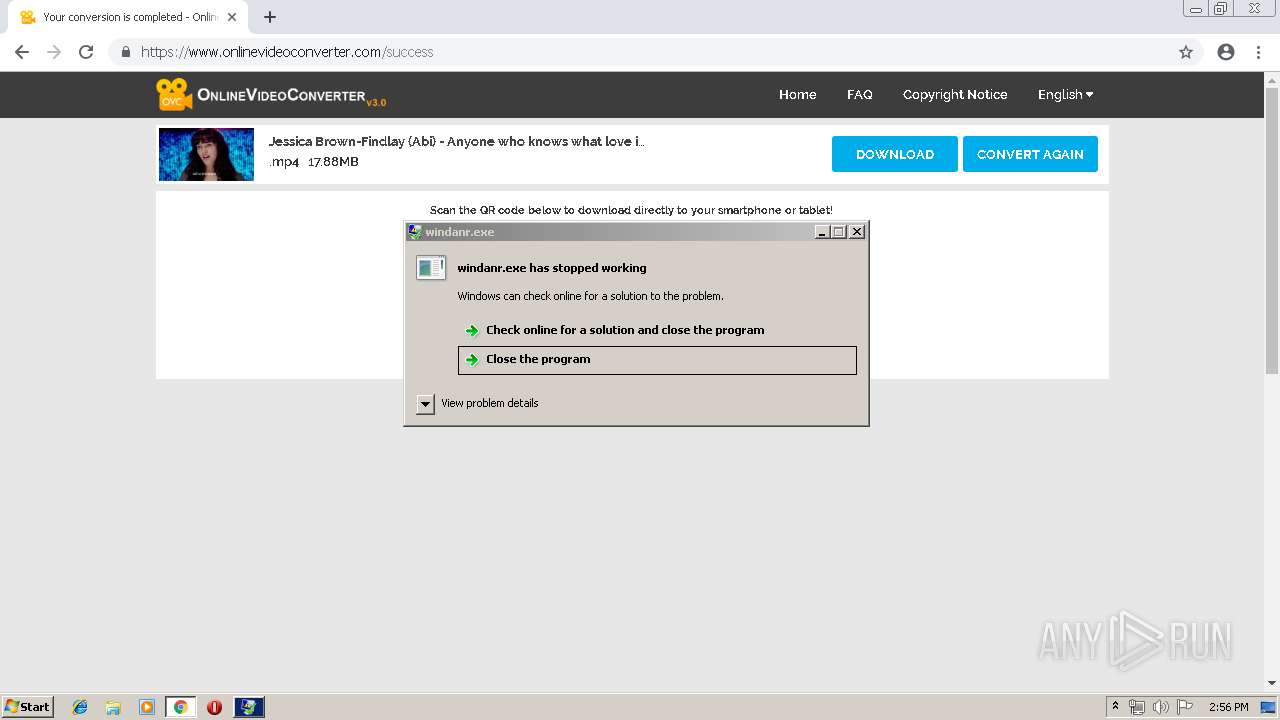The height and width of the screenshot is (720, 1280).
Task: Bookmark this page with the star icon
Action: point(1186,52)
